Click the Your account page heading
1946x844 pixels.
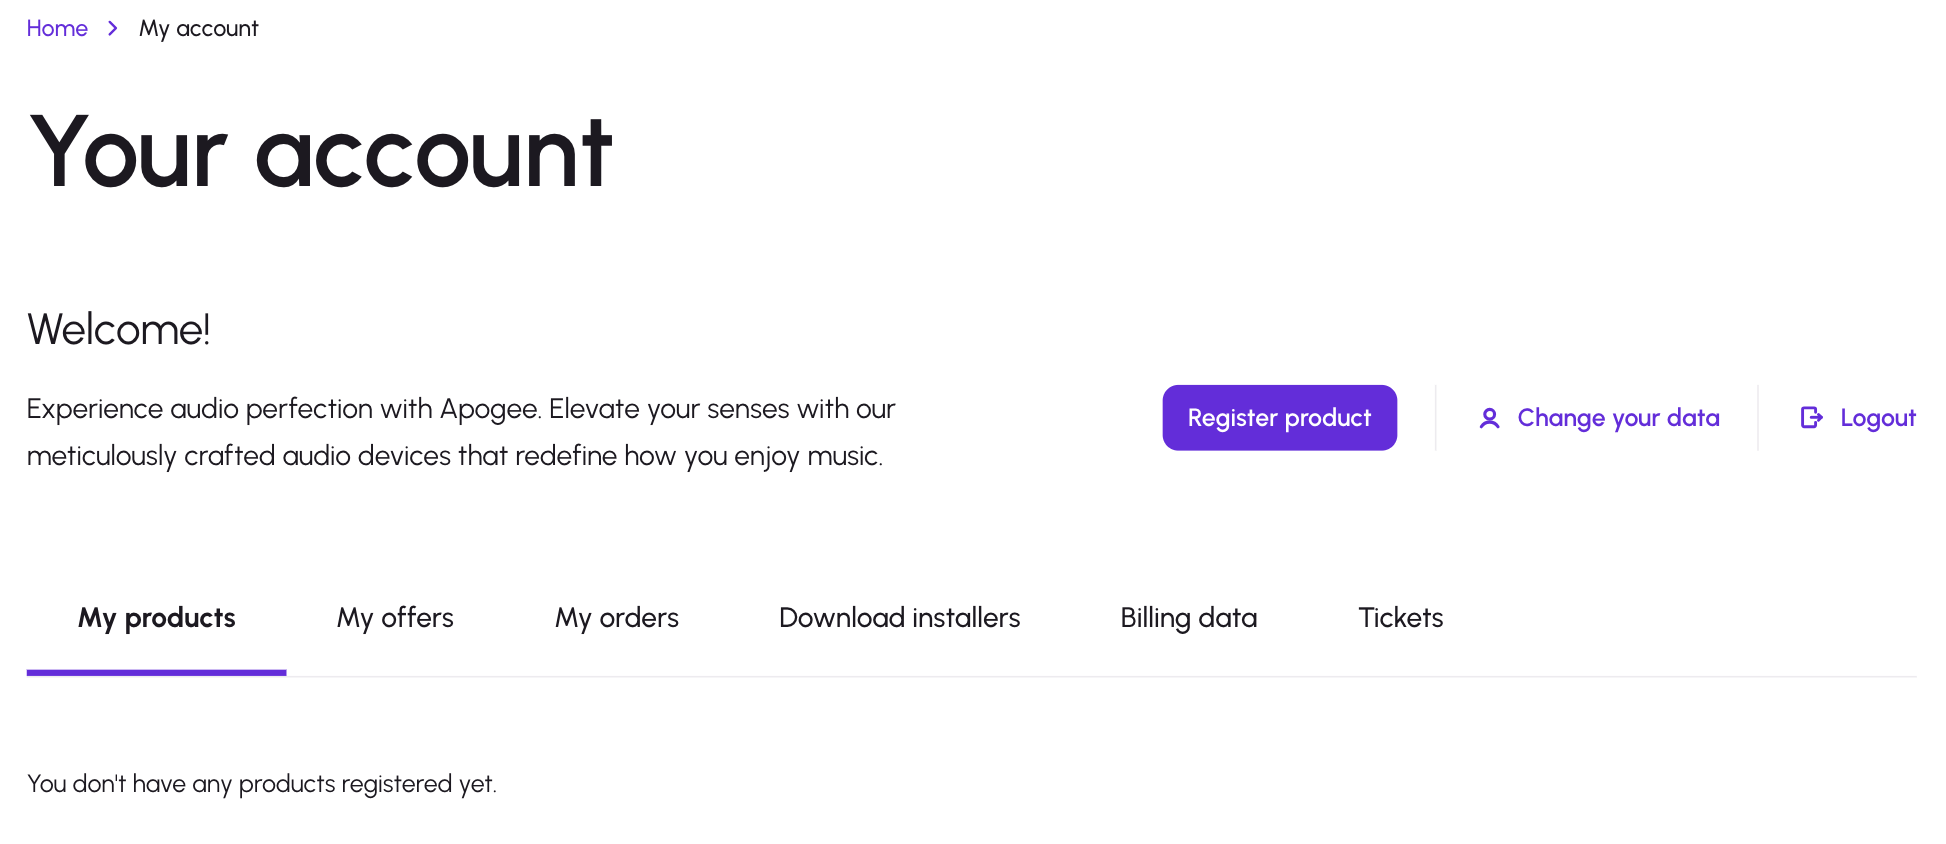pyautogui.click(x=320, y=153)
